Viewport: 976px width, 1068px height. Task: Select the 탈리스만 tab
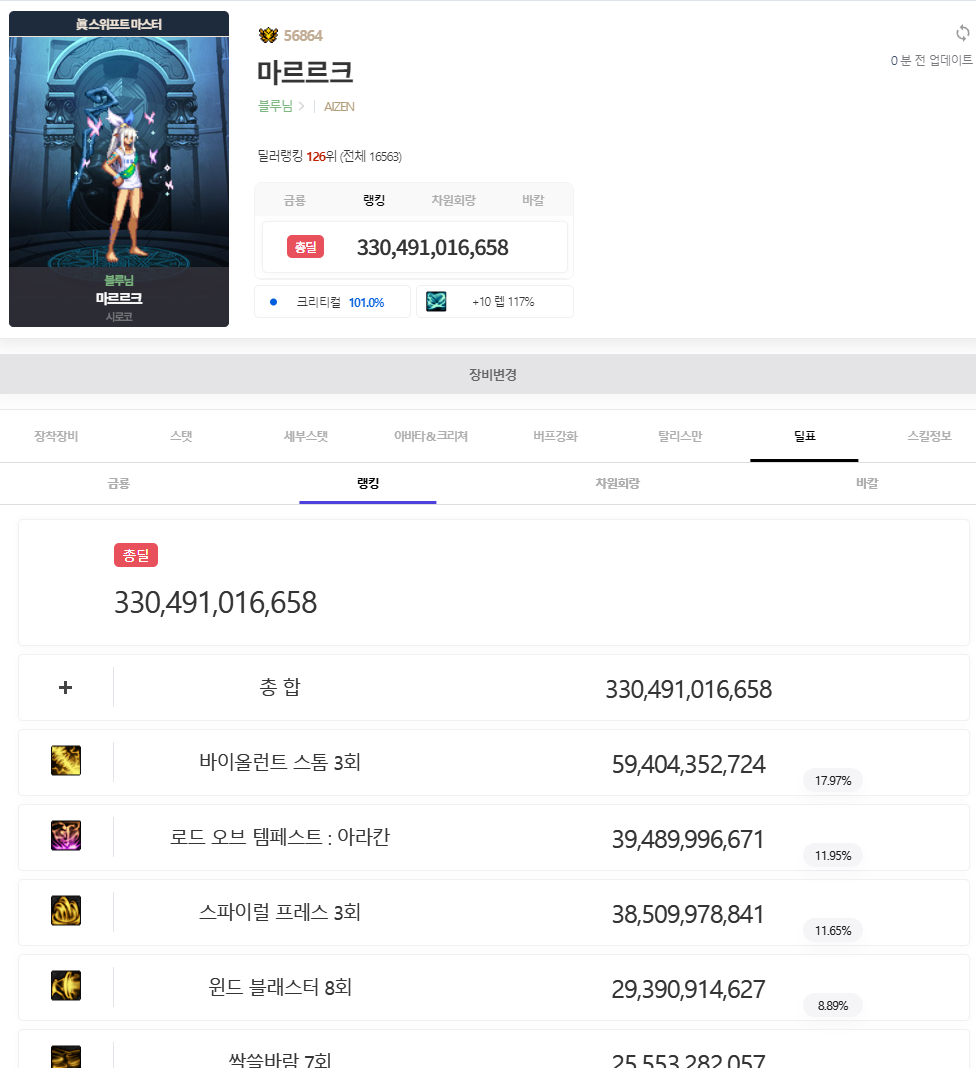click(x=680, y=437)
